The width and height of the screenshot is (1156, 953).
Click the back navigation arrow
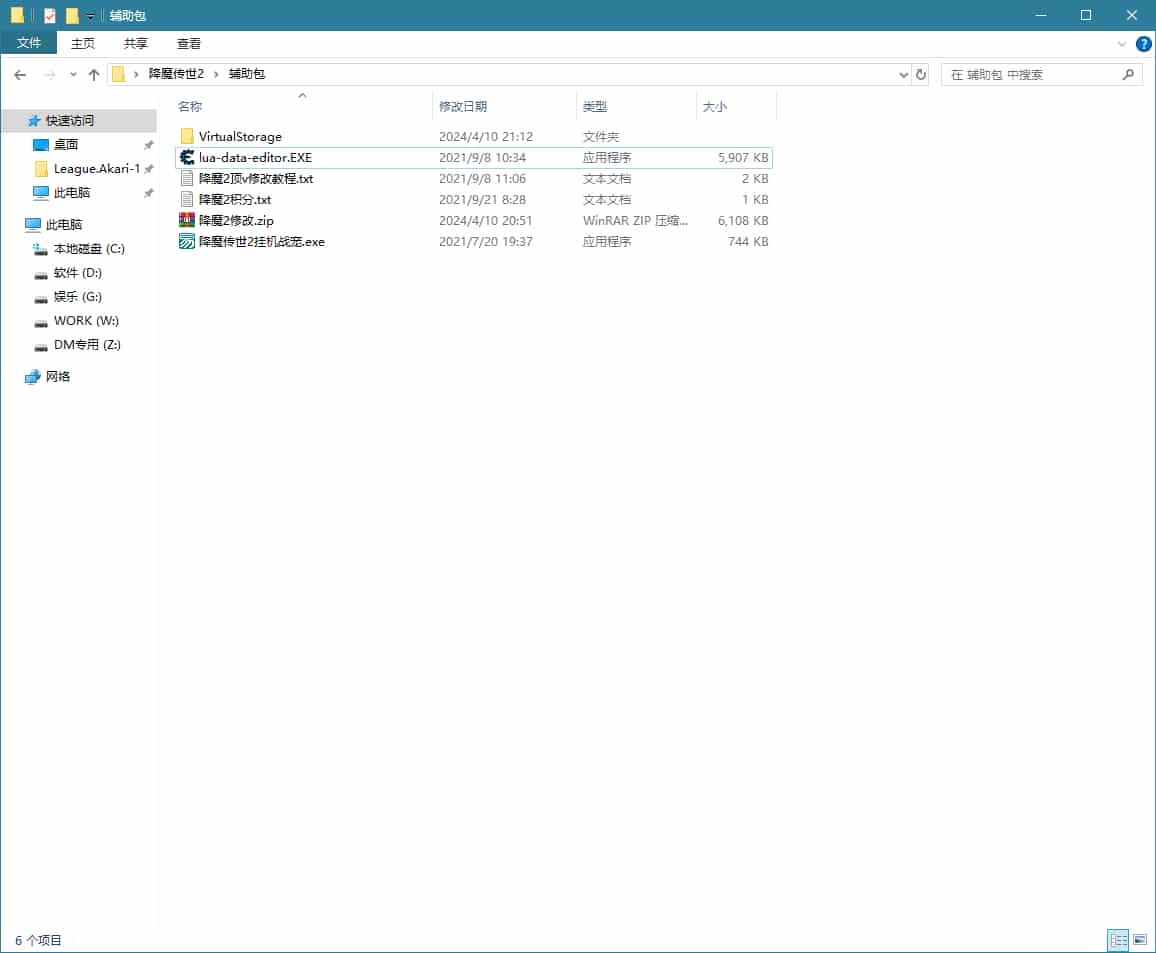click(x=20, y=75)
